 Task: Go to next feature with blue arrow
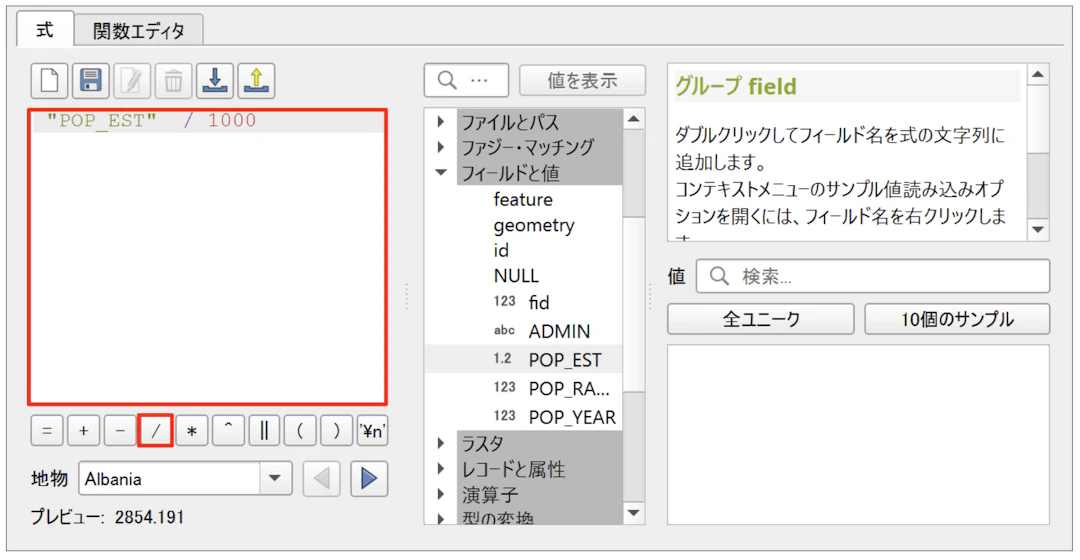coord(369,479)
